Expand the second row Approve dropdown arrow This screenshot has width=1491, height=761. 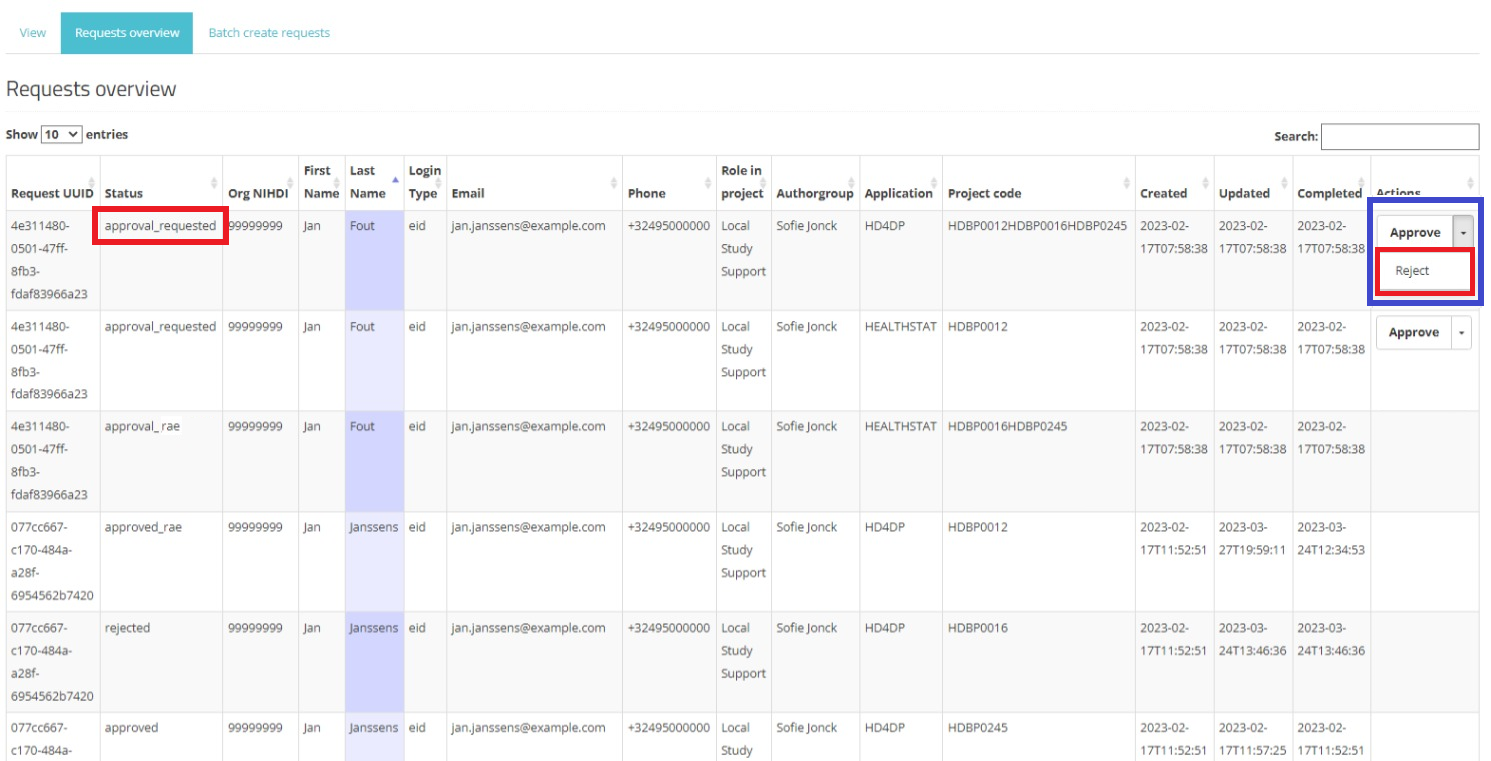click(1462, 332)
